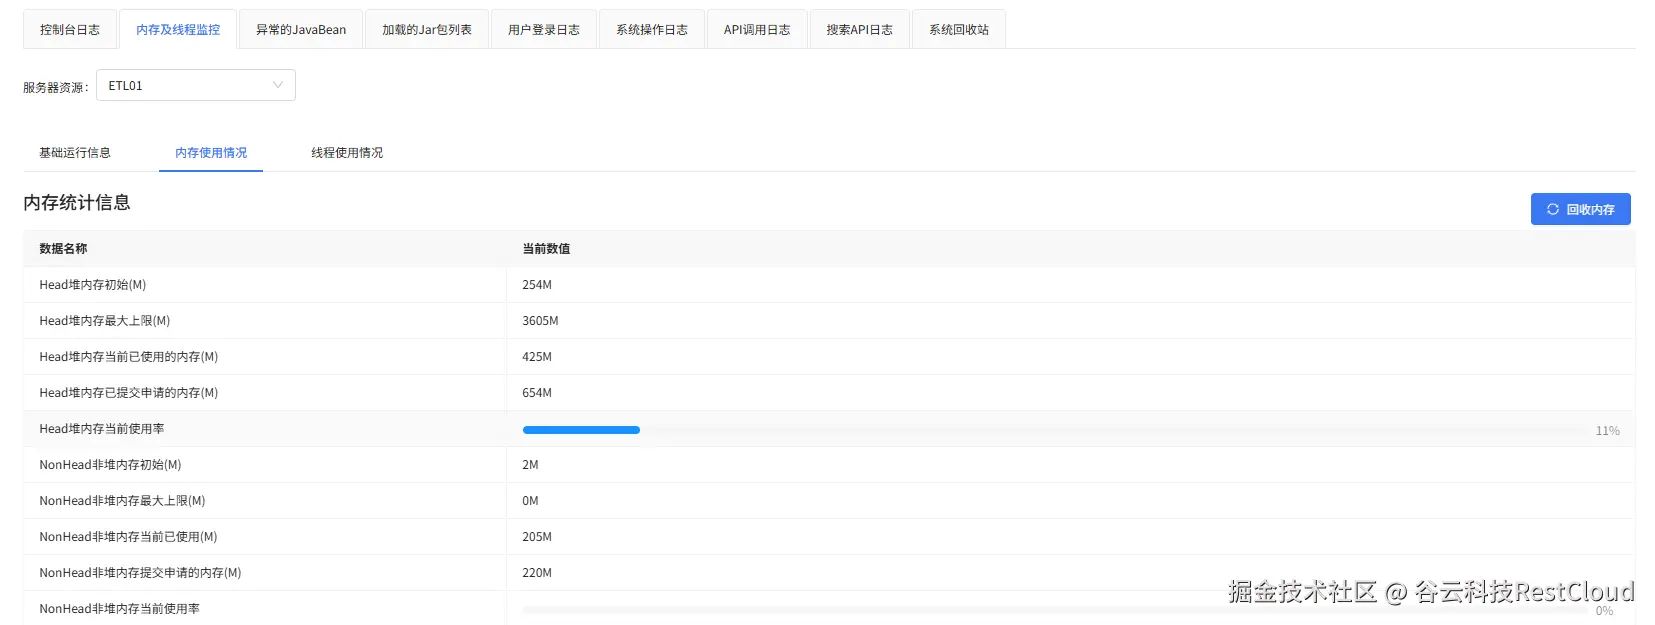Switch to the 基础运行信息 sub-tab

pos(75,152)
